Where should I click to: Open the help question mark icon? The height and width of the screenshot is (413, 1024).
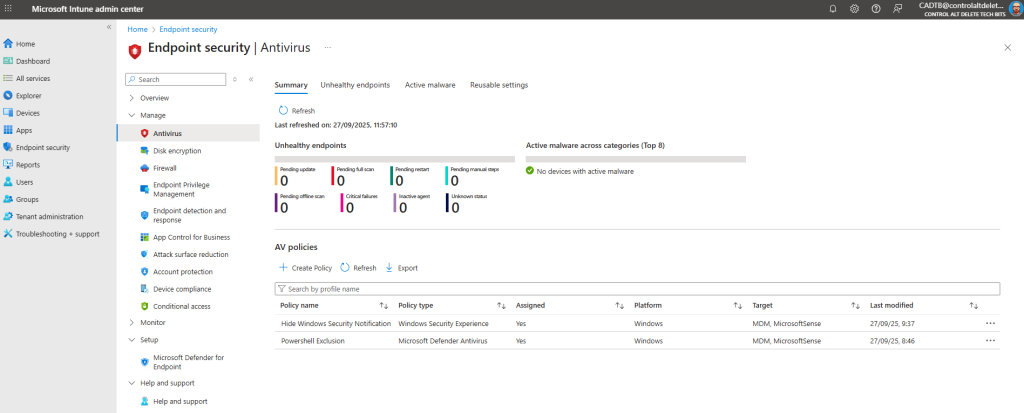(x=876, y=8)
